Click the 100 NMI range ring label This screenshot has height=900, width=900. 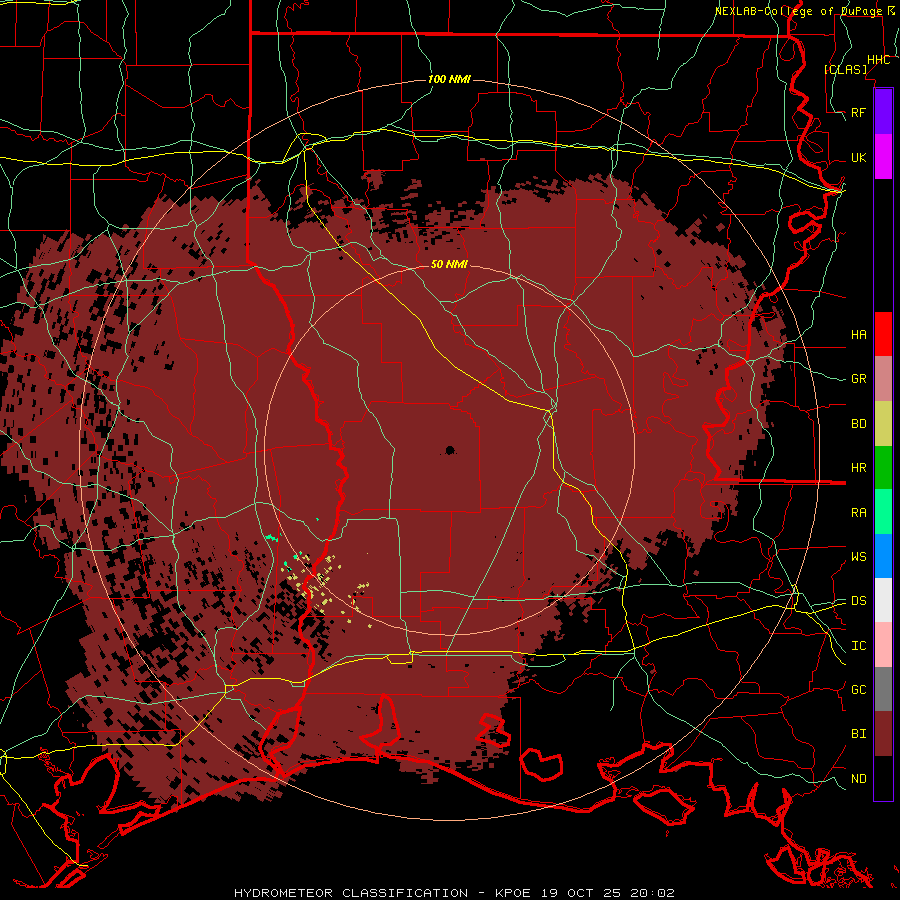coord(449,79)
